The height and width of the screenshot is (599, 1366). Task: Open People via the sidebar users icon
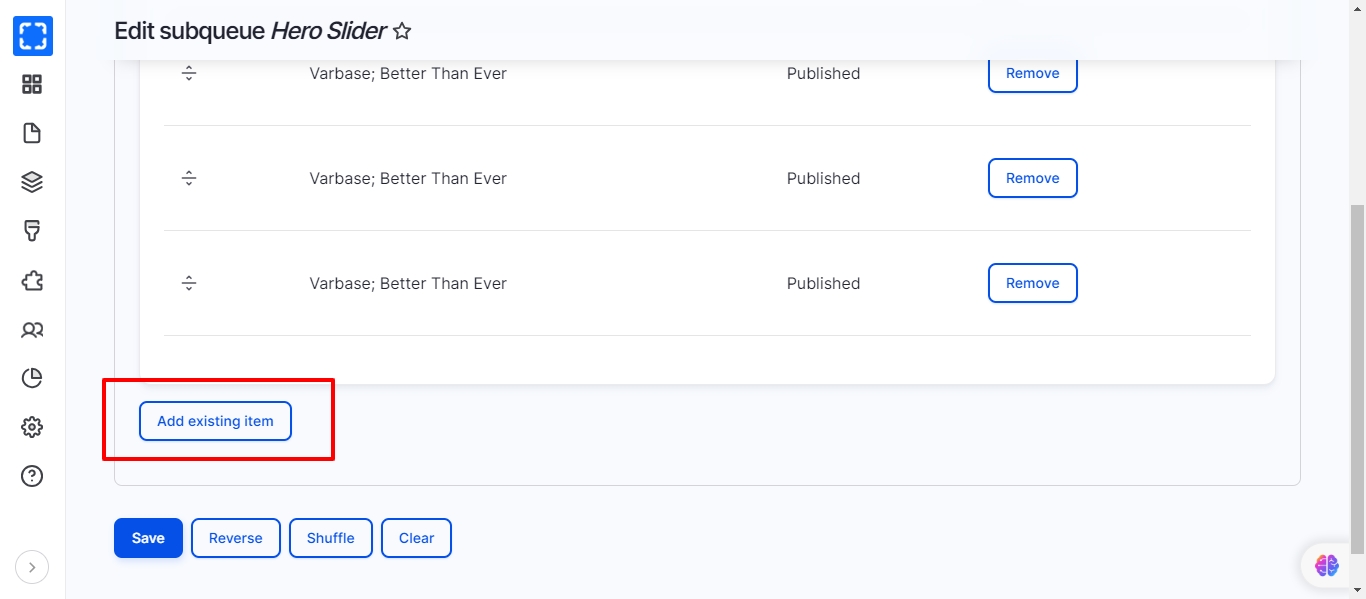[x=32, y=329]
